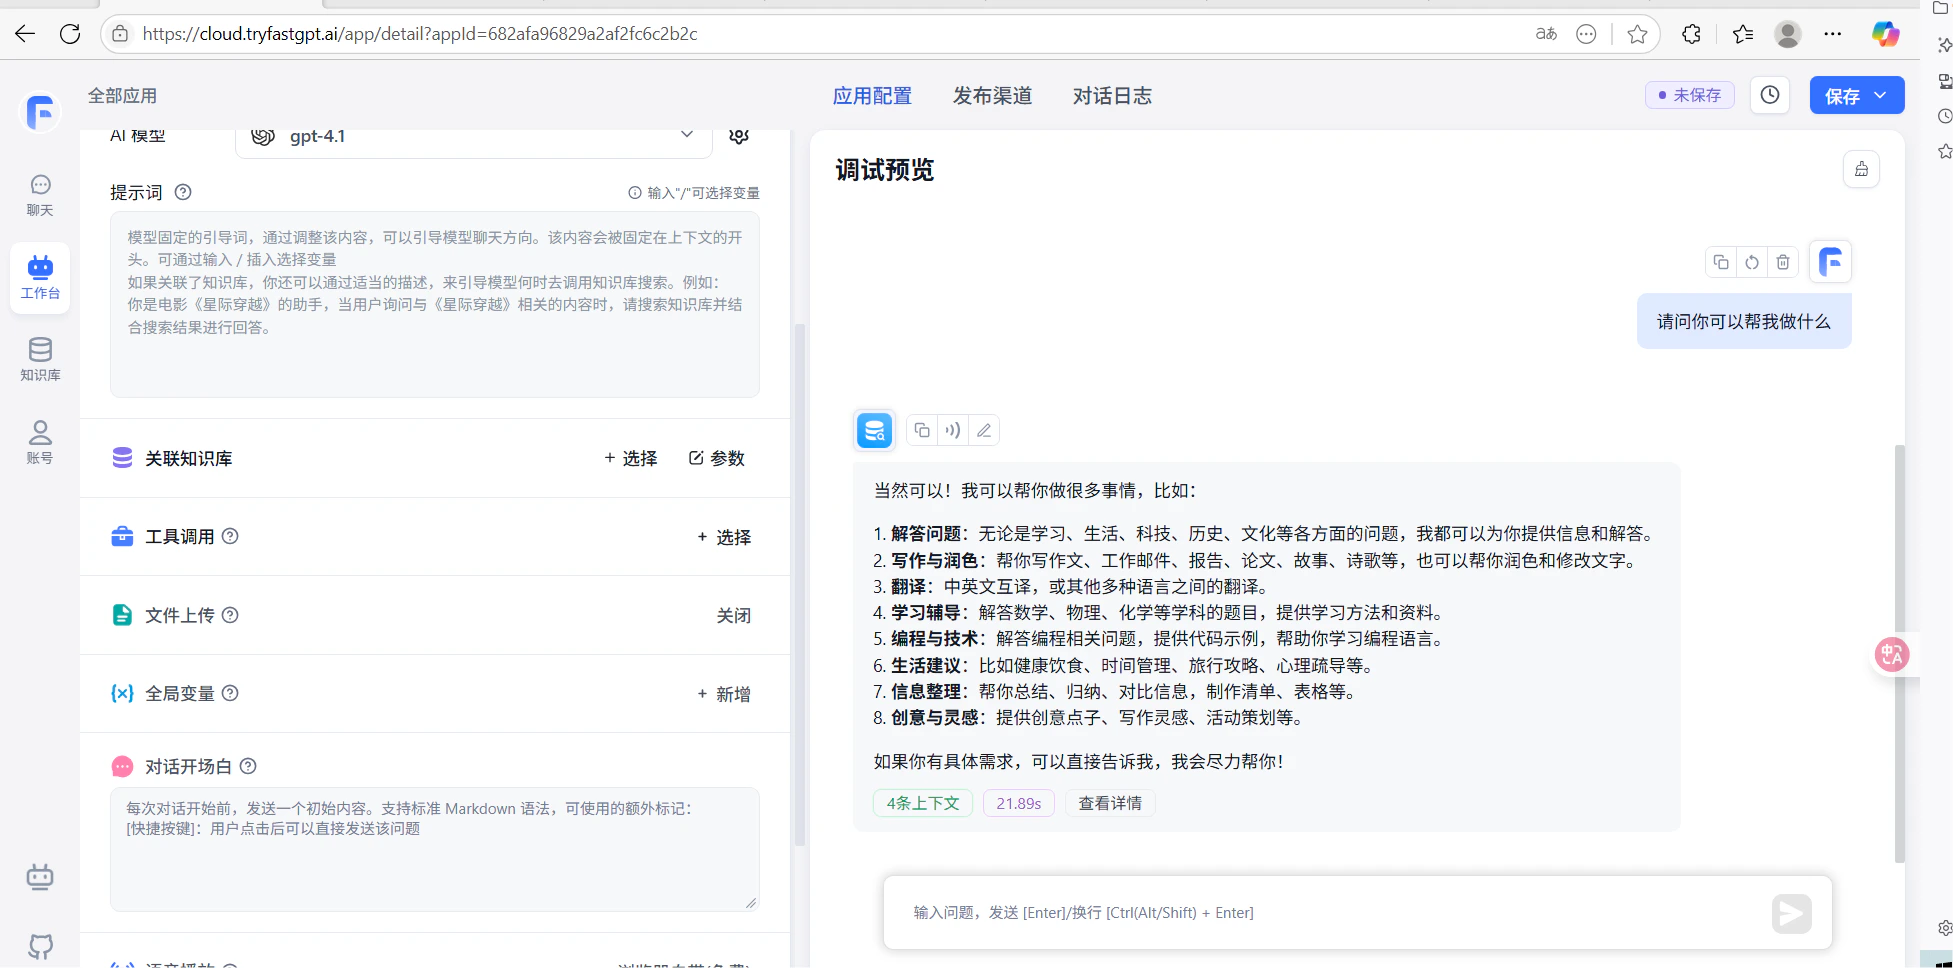
Task: Open the 聊天 chat section in sidebar
Action: (40, 193)
